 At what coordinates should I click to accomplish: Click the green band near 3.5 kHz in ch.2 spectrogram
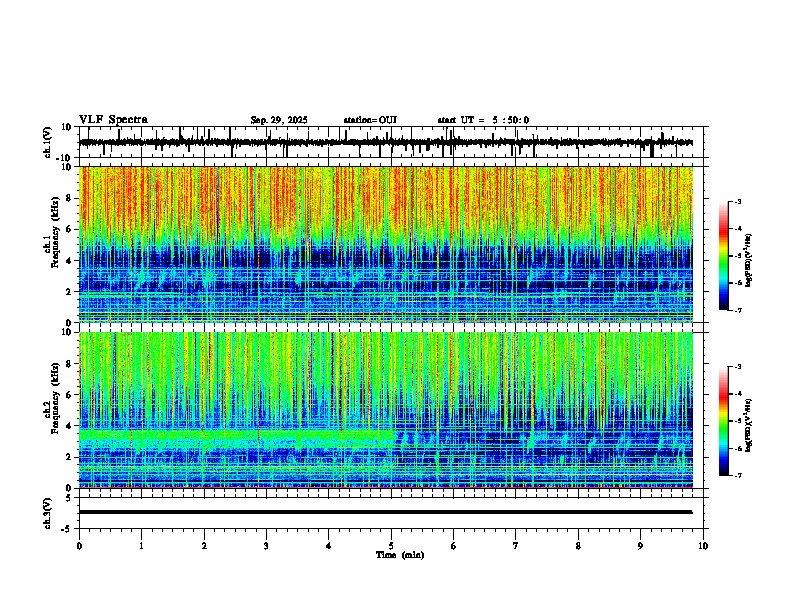click(x=235, y=435)
